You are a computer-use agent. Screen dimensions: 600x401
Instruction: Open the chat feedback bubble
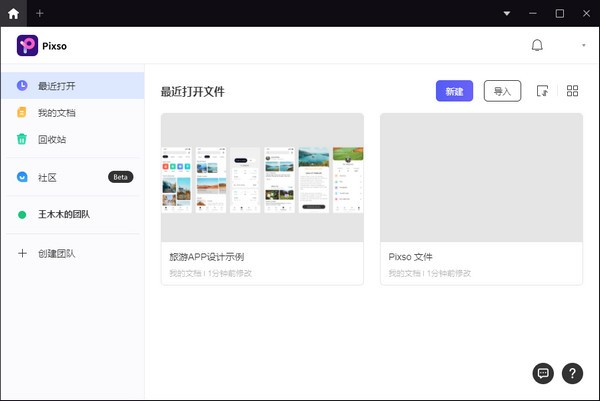coord(543,373)
